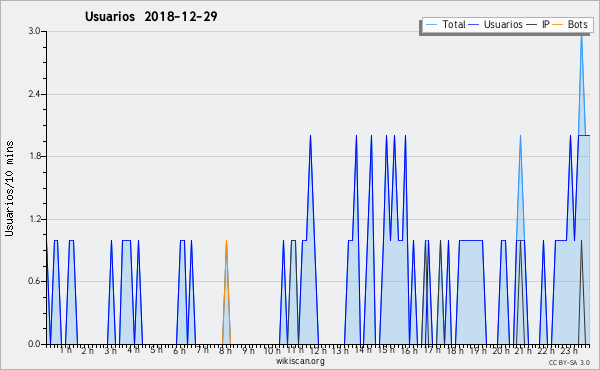600x370 pixels.
Task: Click the 2.4 y-axis value
Action: coord(34,94)
